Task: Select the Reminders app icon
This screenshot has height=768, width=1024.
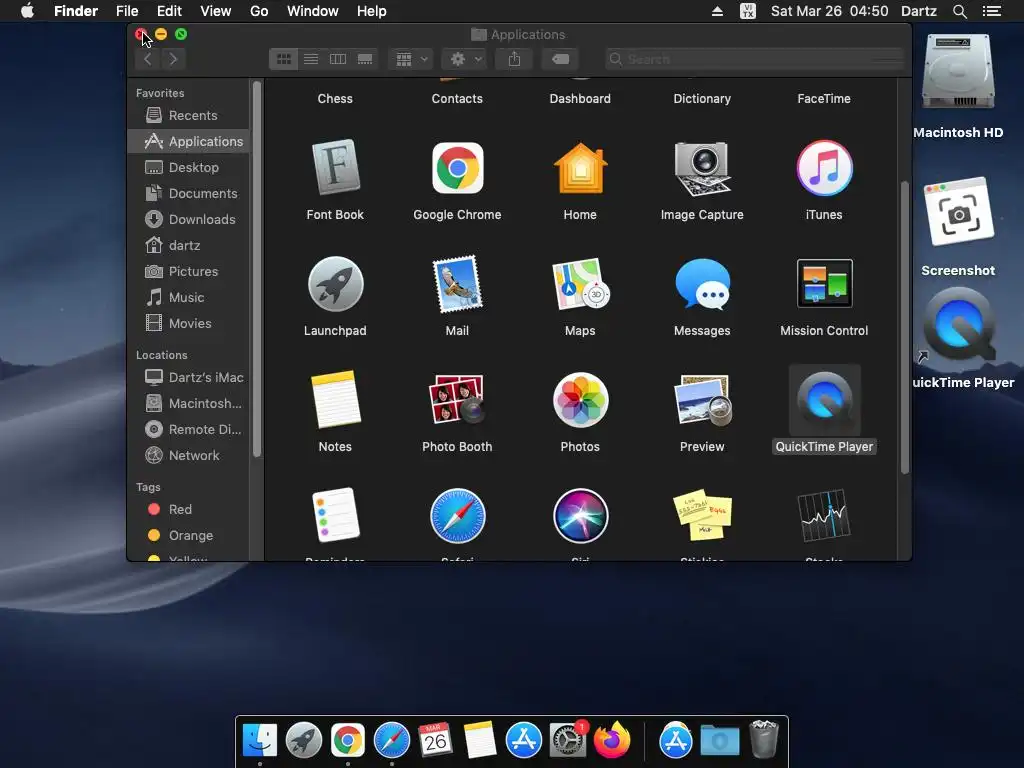Action: click(335, 515)
